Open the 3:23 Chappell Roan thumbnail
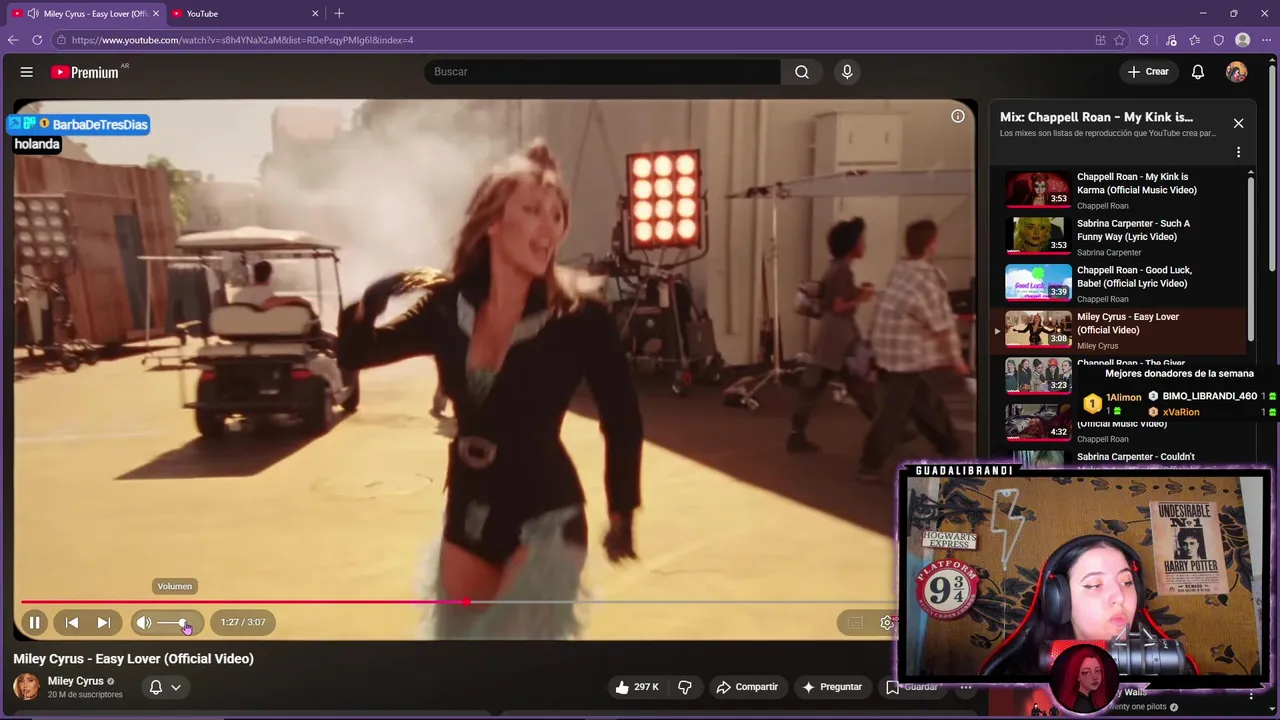 coord(1038,376)
